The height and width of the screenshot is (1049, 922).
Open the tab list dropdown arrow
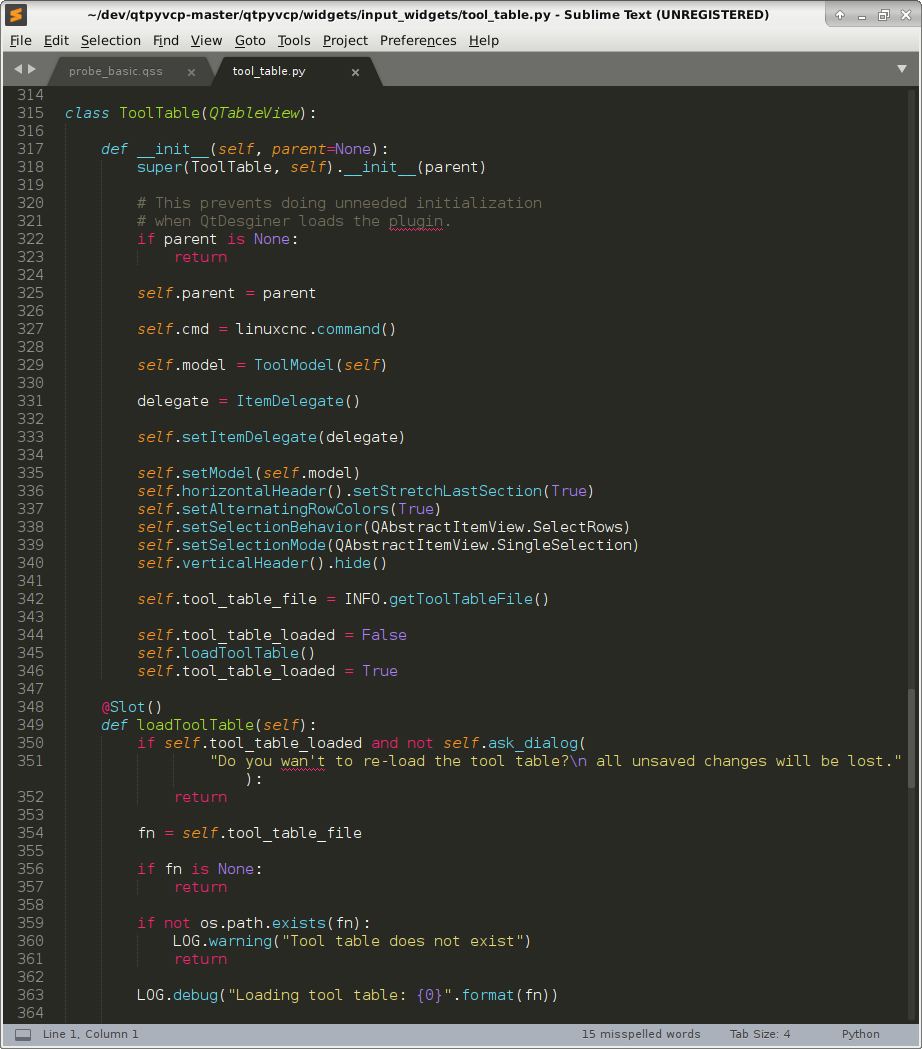coord(902,69)
